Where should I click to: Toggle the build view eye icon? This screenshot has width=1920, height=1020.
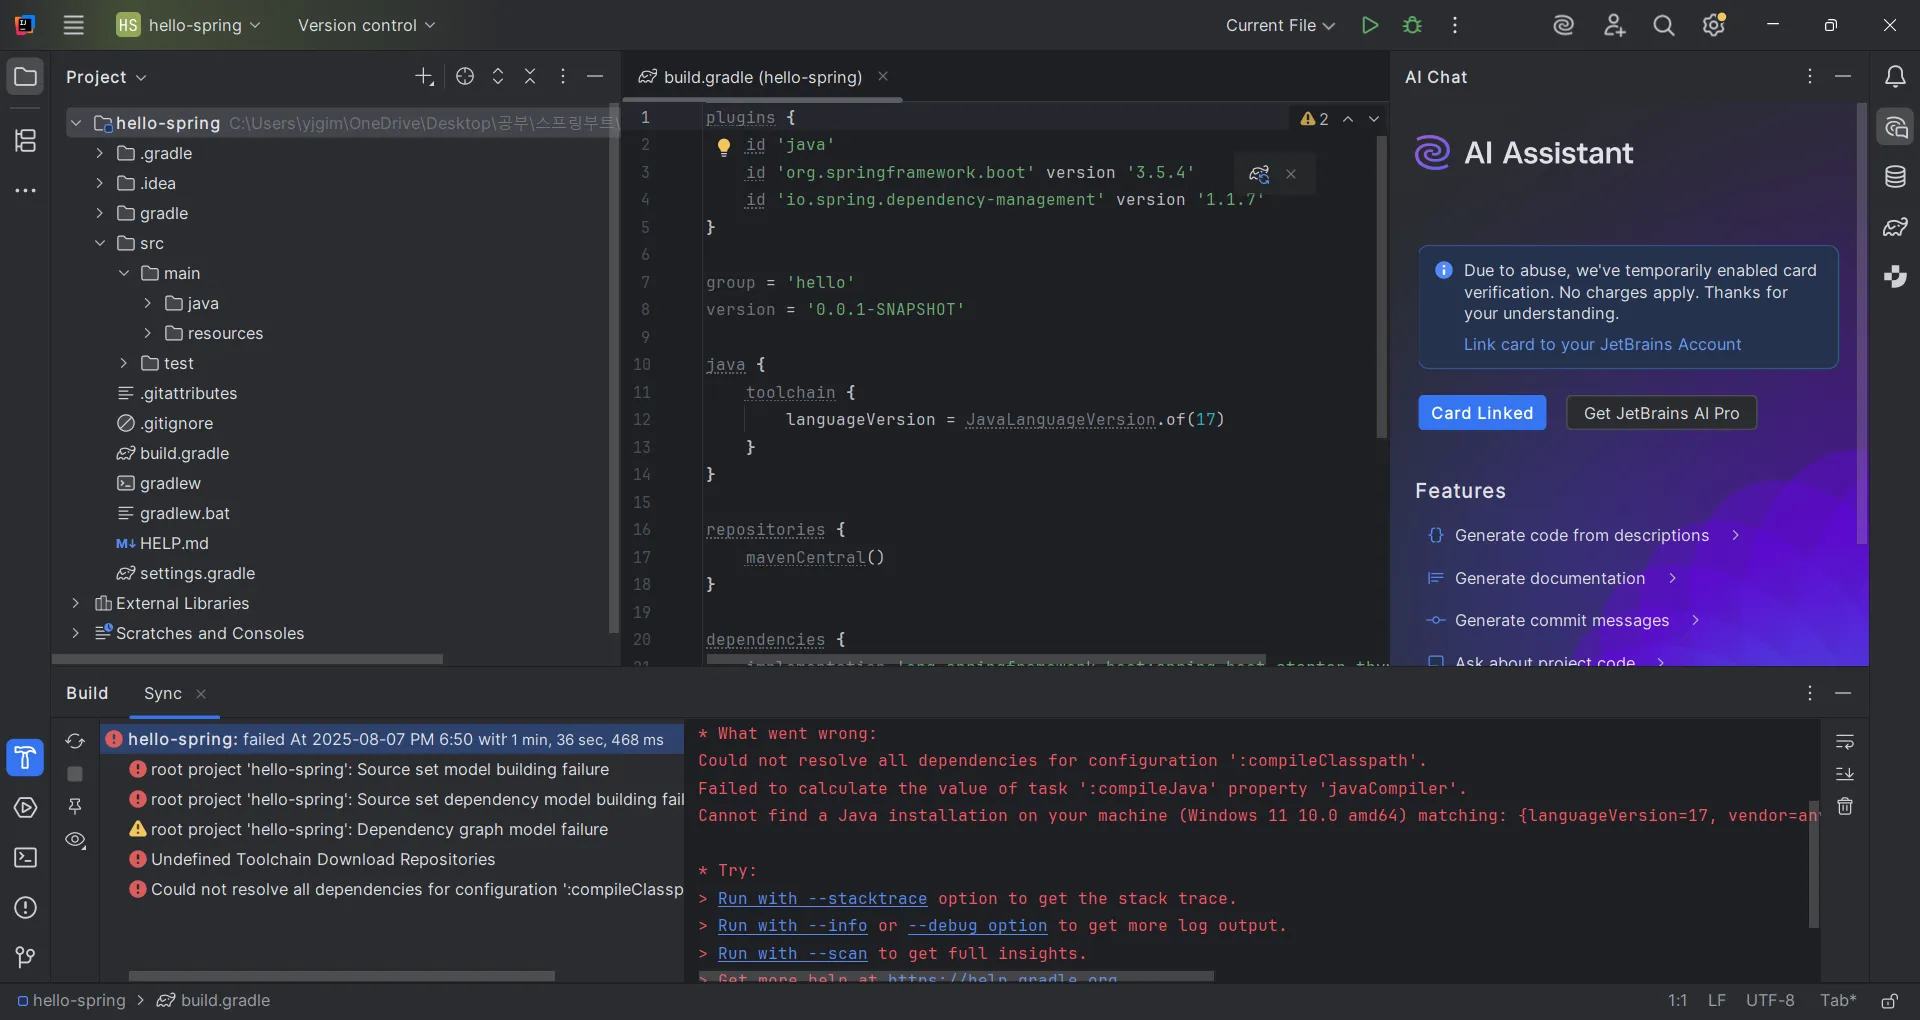click(x=75, y=840)
